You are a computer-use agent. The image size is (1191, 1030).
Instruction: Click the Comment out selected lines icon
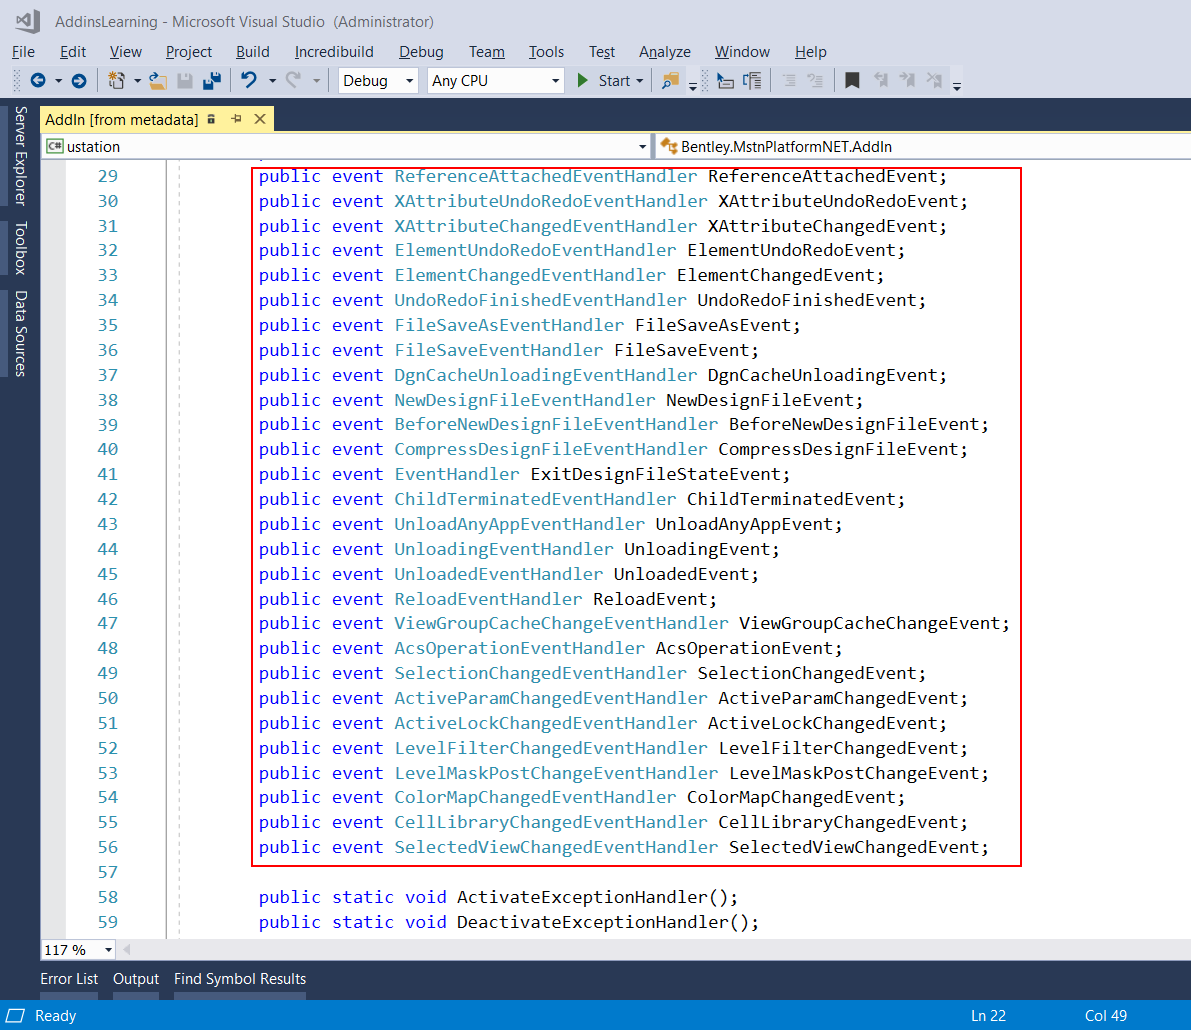click(816, 81)
